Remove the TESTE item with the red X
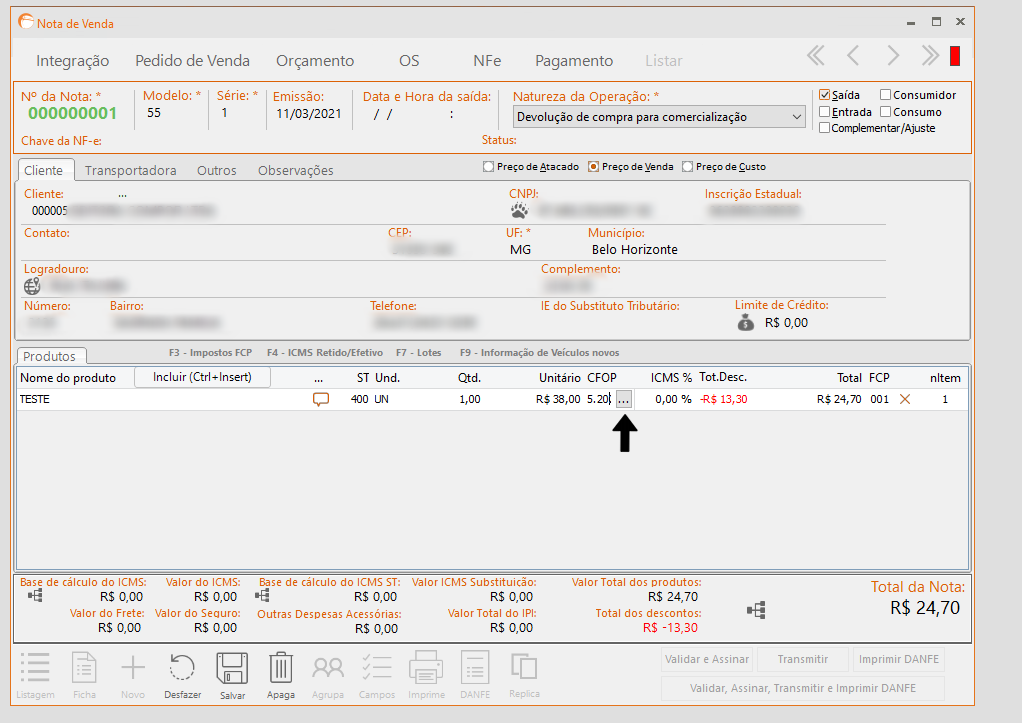Screen dimensions: 1022x723 [x=905, y=399]
